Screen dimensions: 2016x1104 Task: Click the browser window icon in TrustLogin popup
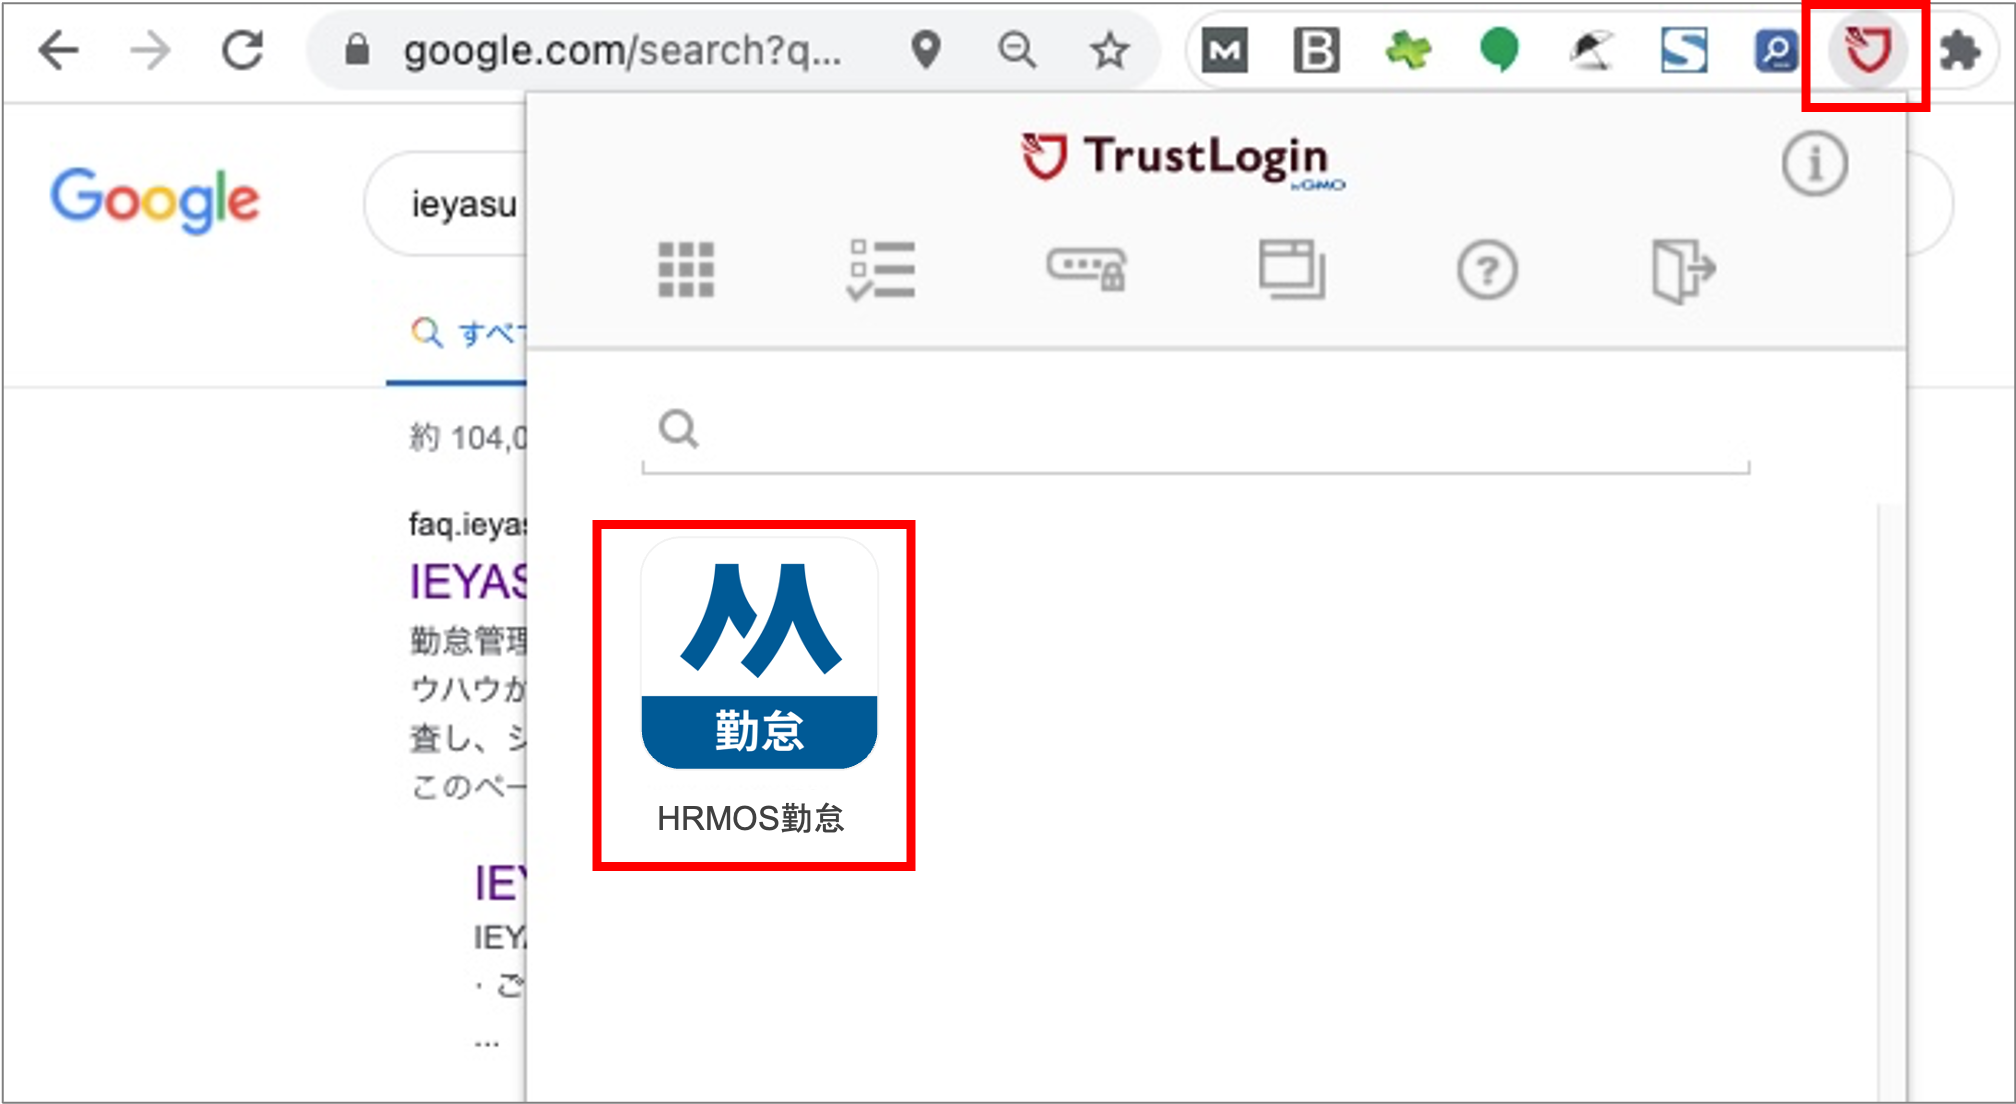coord(1290,268)
